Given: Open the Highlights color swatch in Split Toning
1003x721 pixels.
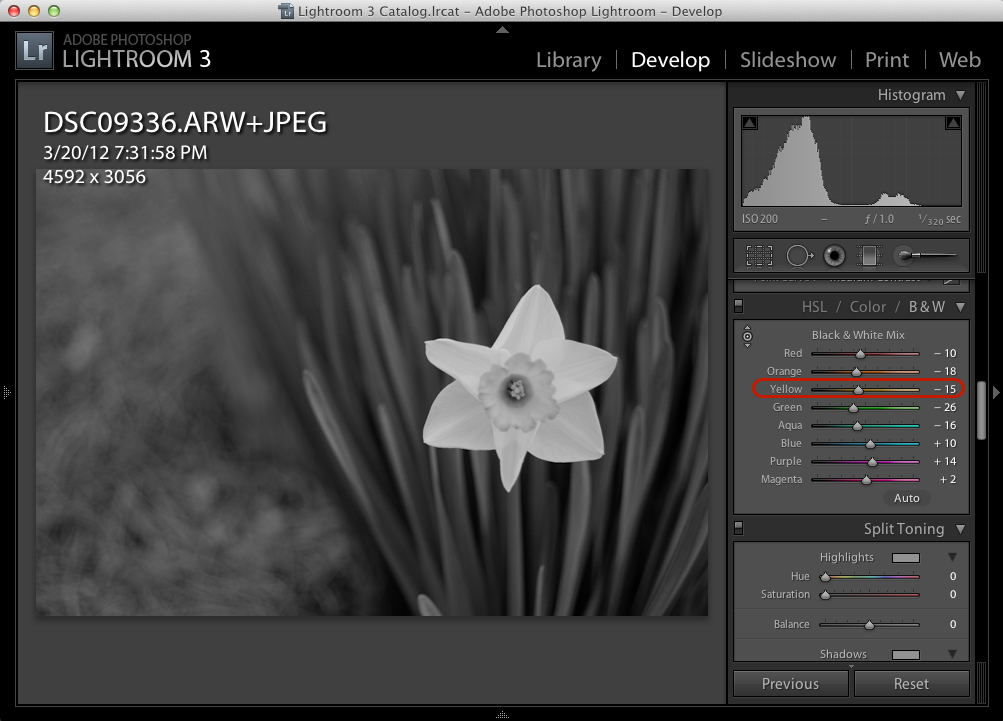Looking at the screenshot, I should [x=905, y=558].
